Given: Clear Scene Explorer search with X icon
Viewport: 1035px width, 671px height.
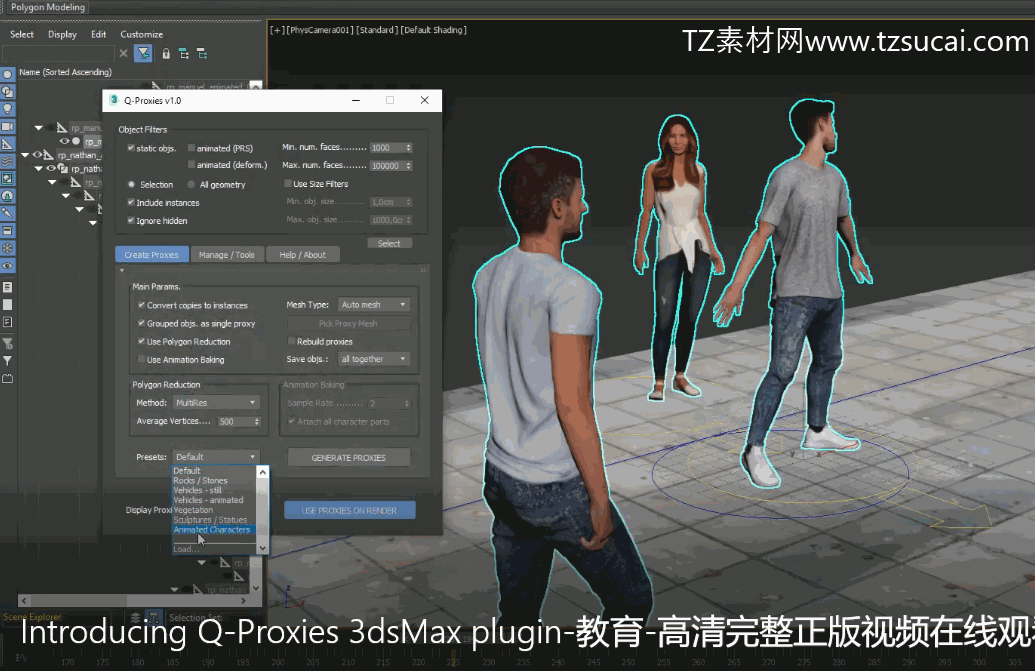Looking at the screenshot, I should pos(123,53).
